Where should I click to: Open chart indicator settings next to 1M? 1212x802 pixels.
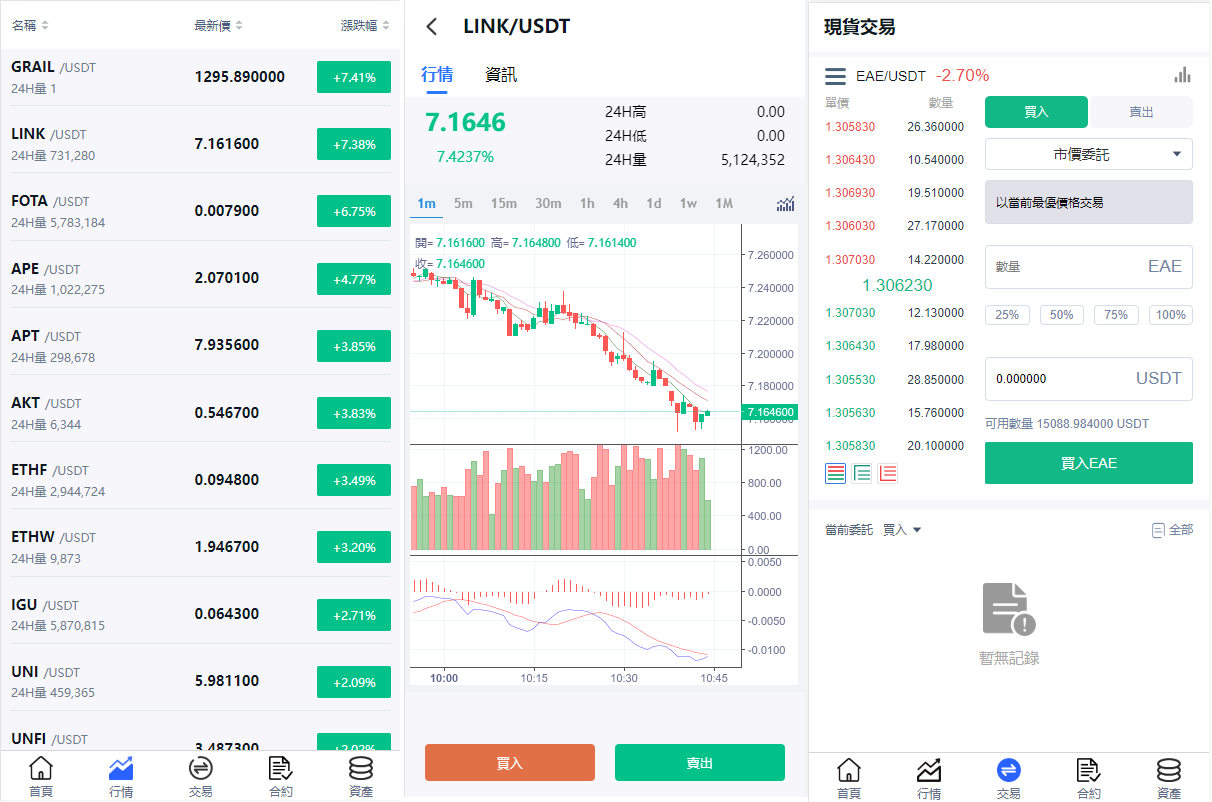coord(786,204)
